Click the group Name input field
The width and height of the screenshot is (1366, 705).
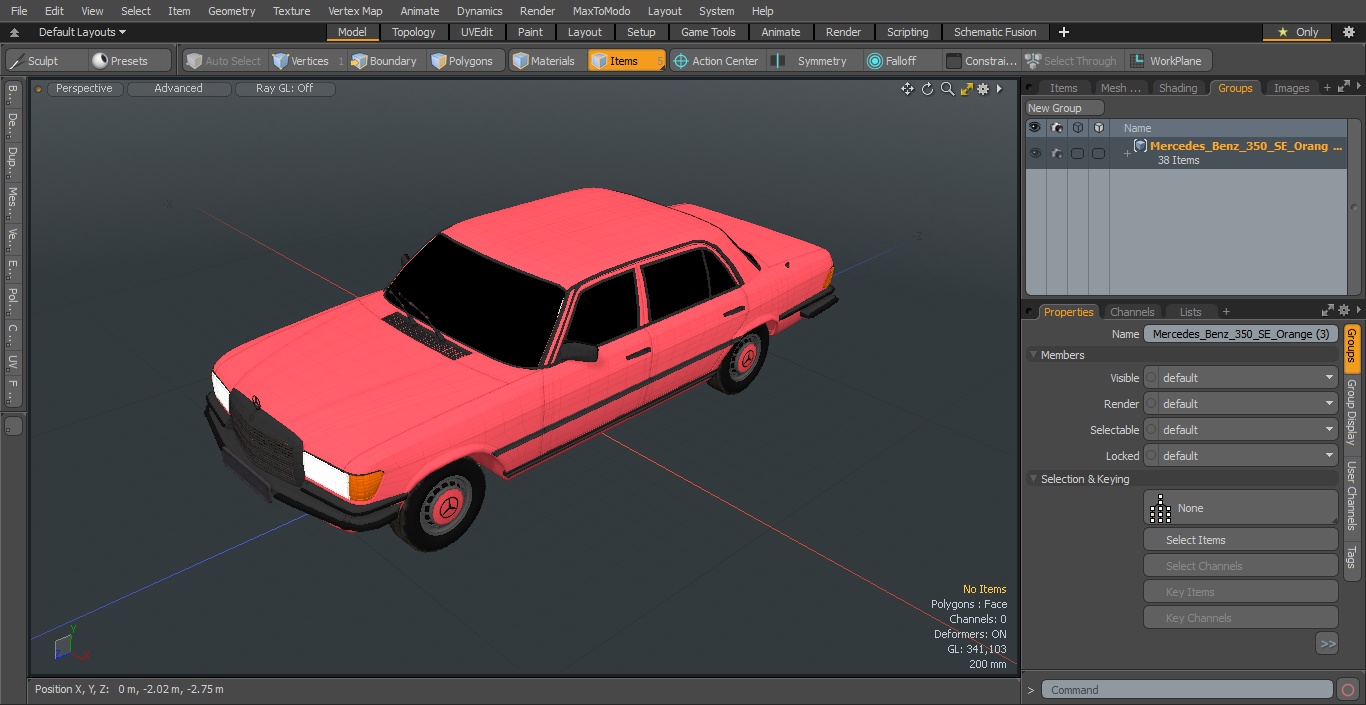pyautogui.click(x=1240, y=334)
